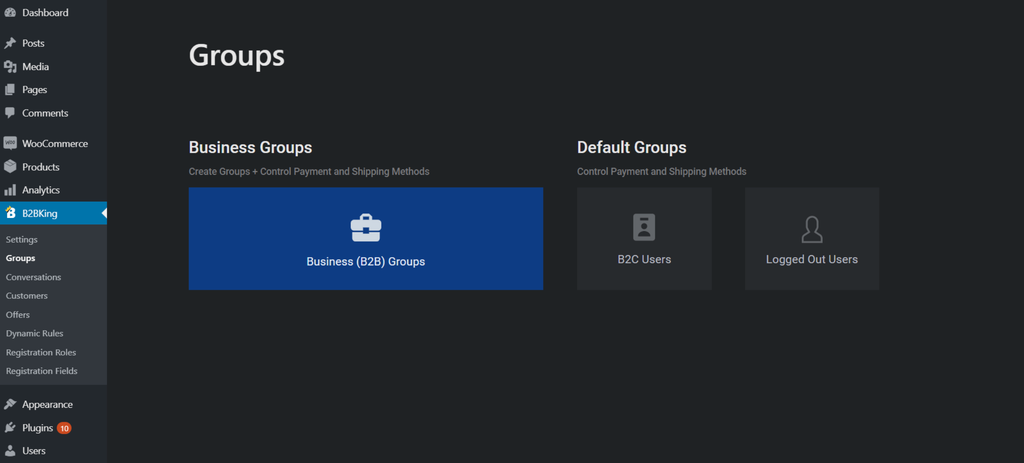The width and height of the screenshot is (1024, 463).
Task: Click the ID badge icon above B2C Users
Action: click(x=644, y=227)
